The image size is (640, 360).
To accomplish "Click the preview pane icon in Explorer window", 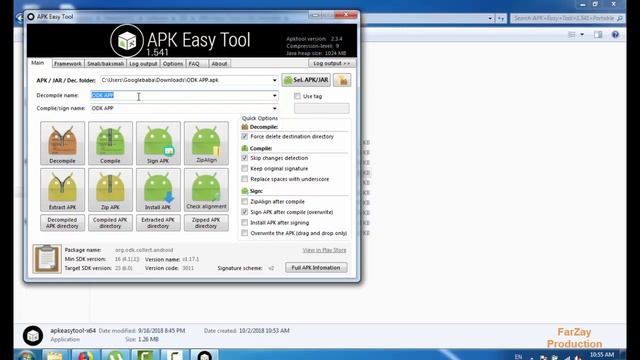I will coord(598,35).
